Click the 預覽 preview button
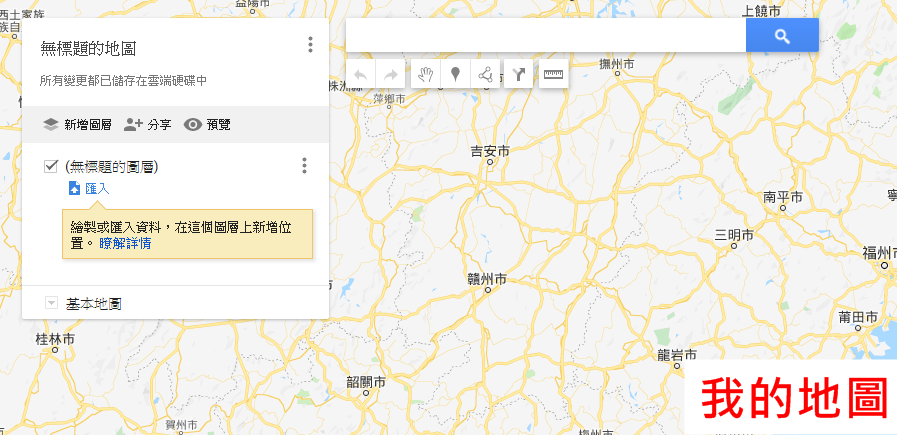Viewport: 897px width, 435px height. pyautogui.click(x=207, y=125)
